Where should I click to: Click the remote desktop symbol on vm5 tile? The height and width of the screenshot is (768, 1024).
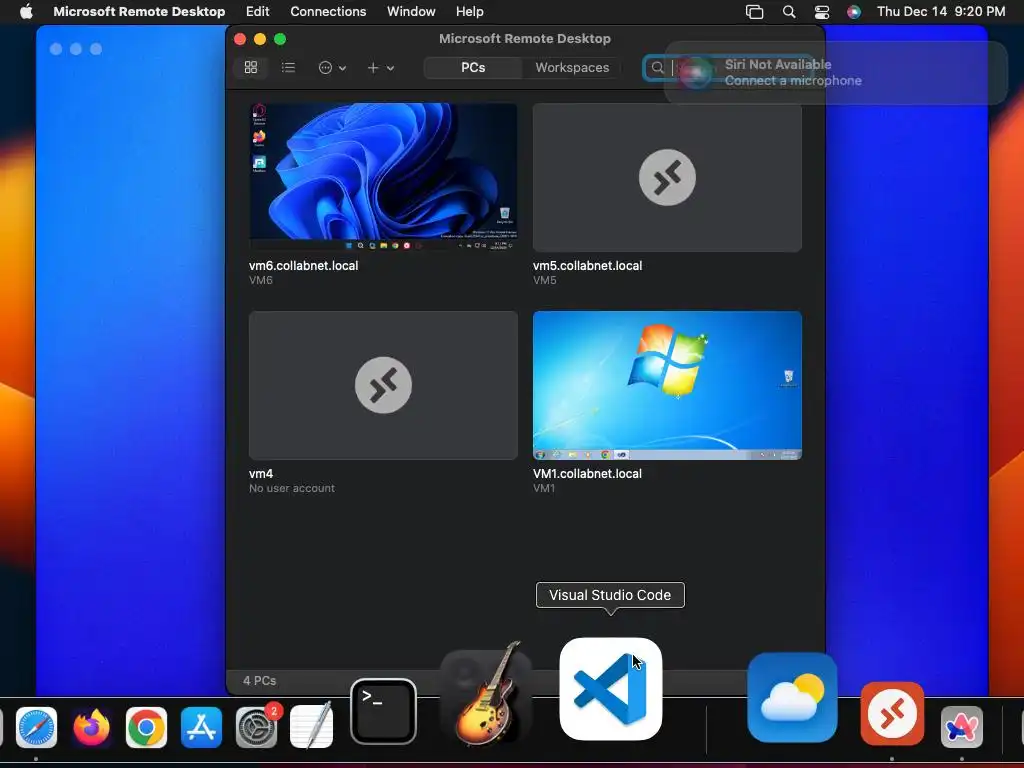pos(667,177)
